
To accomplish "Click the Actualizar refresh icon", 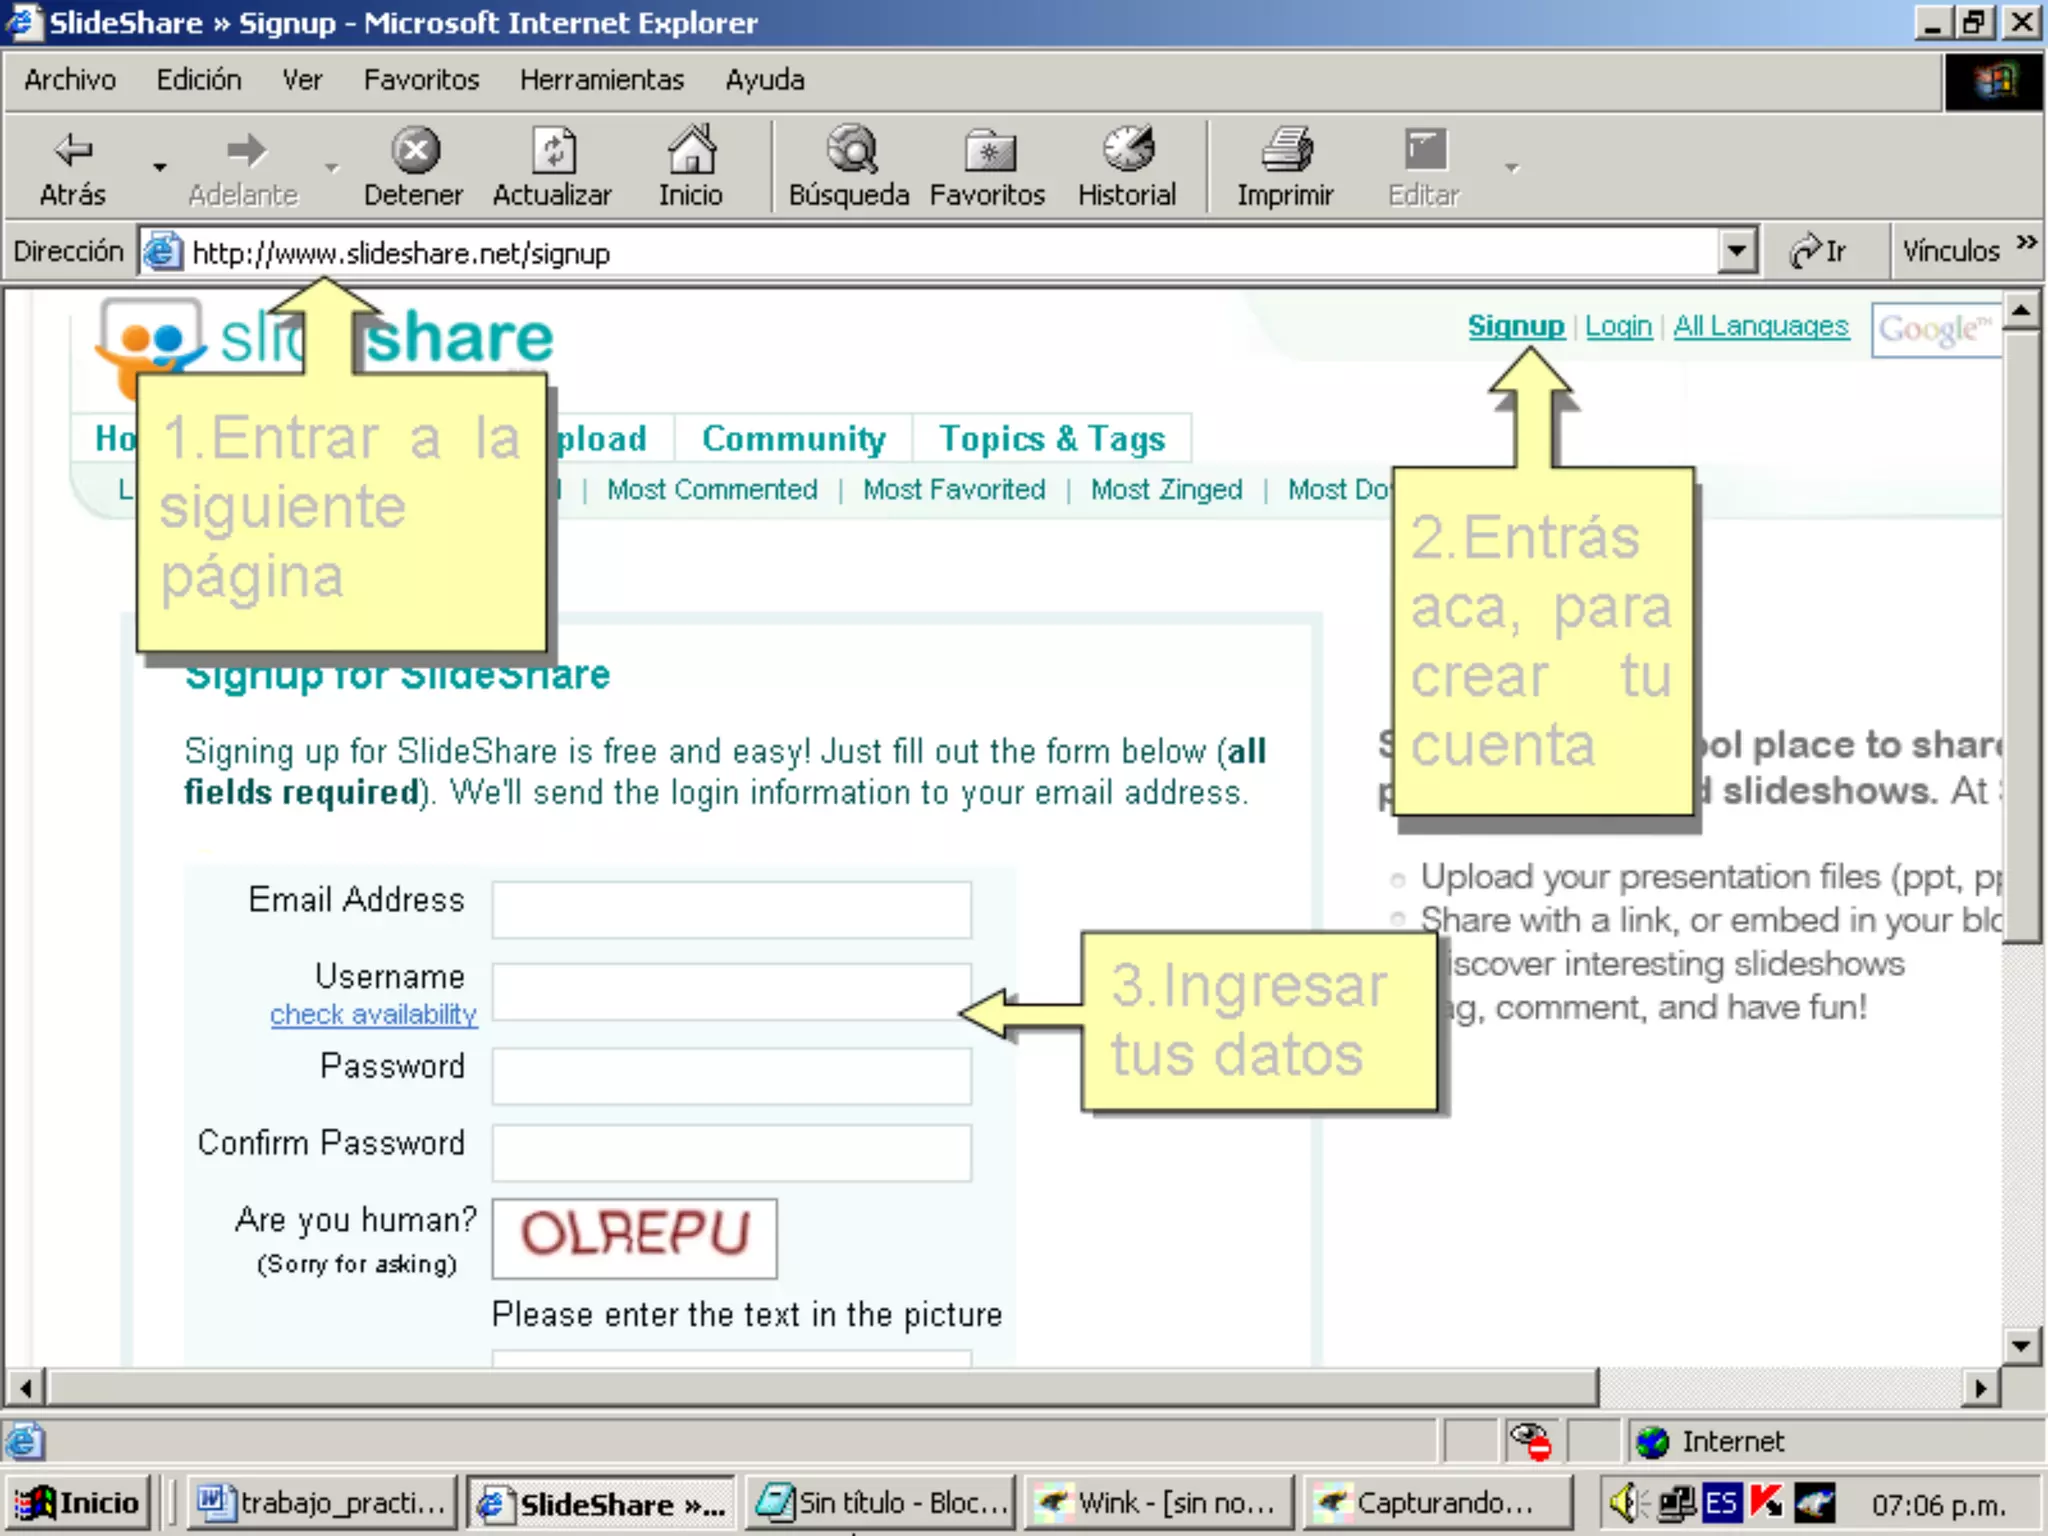I will click(x=552, y=151).
